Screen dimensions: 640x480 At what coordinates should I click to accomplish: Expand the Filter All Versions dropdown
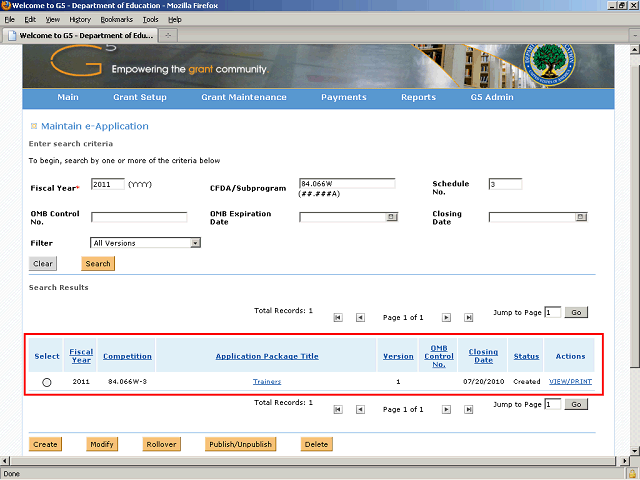tap(195, 243)
